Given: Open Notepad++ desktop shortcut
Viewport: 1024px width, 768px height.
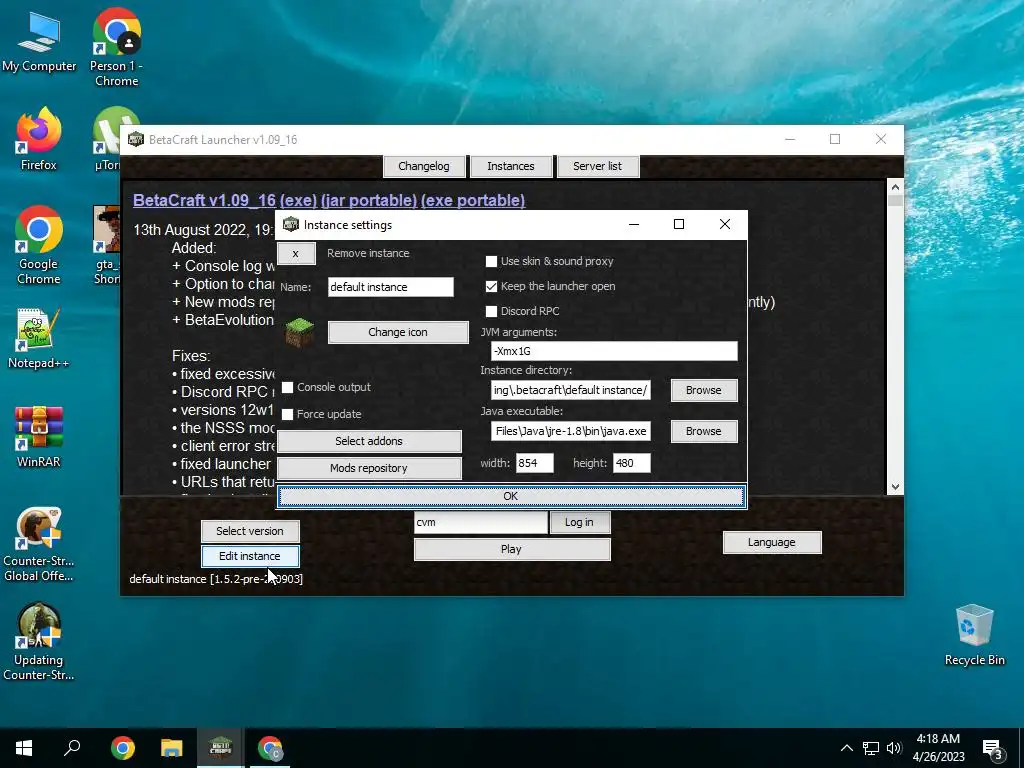Looking at the screenshot, I should pos(39,338).
